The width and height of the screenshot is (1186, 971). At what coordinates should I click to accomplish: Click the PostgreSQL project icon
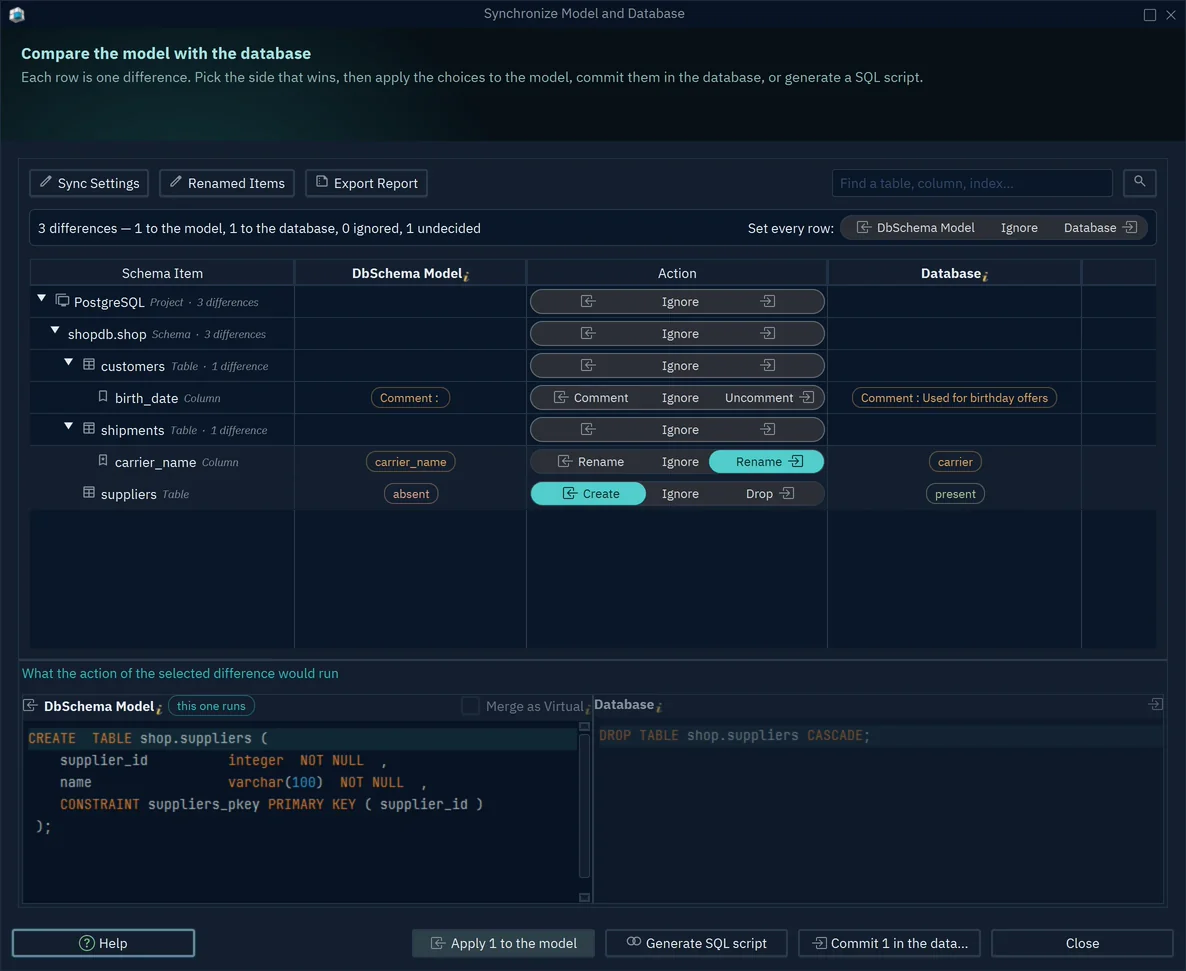tap(62, 301)
